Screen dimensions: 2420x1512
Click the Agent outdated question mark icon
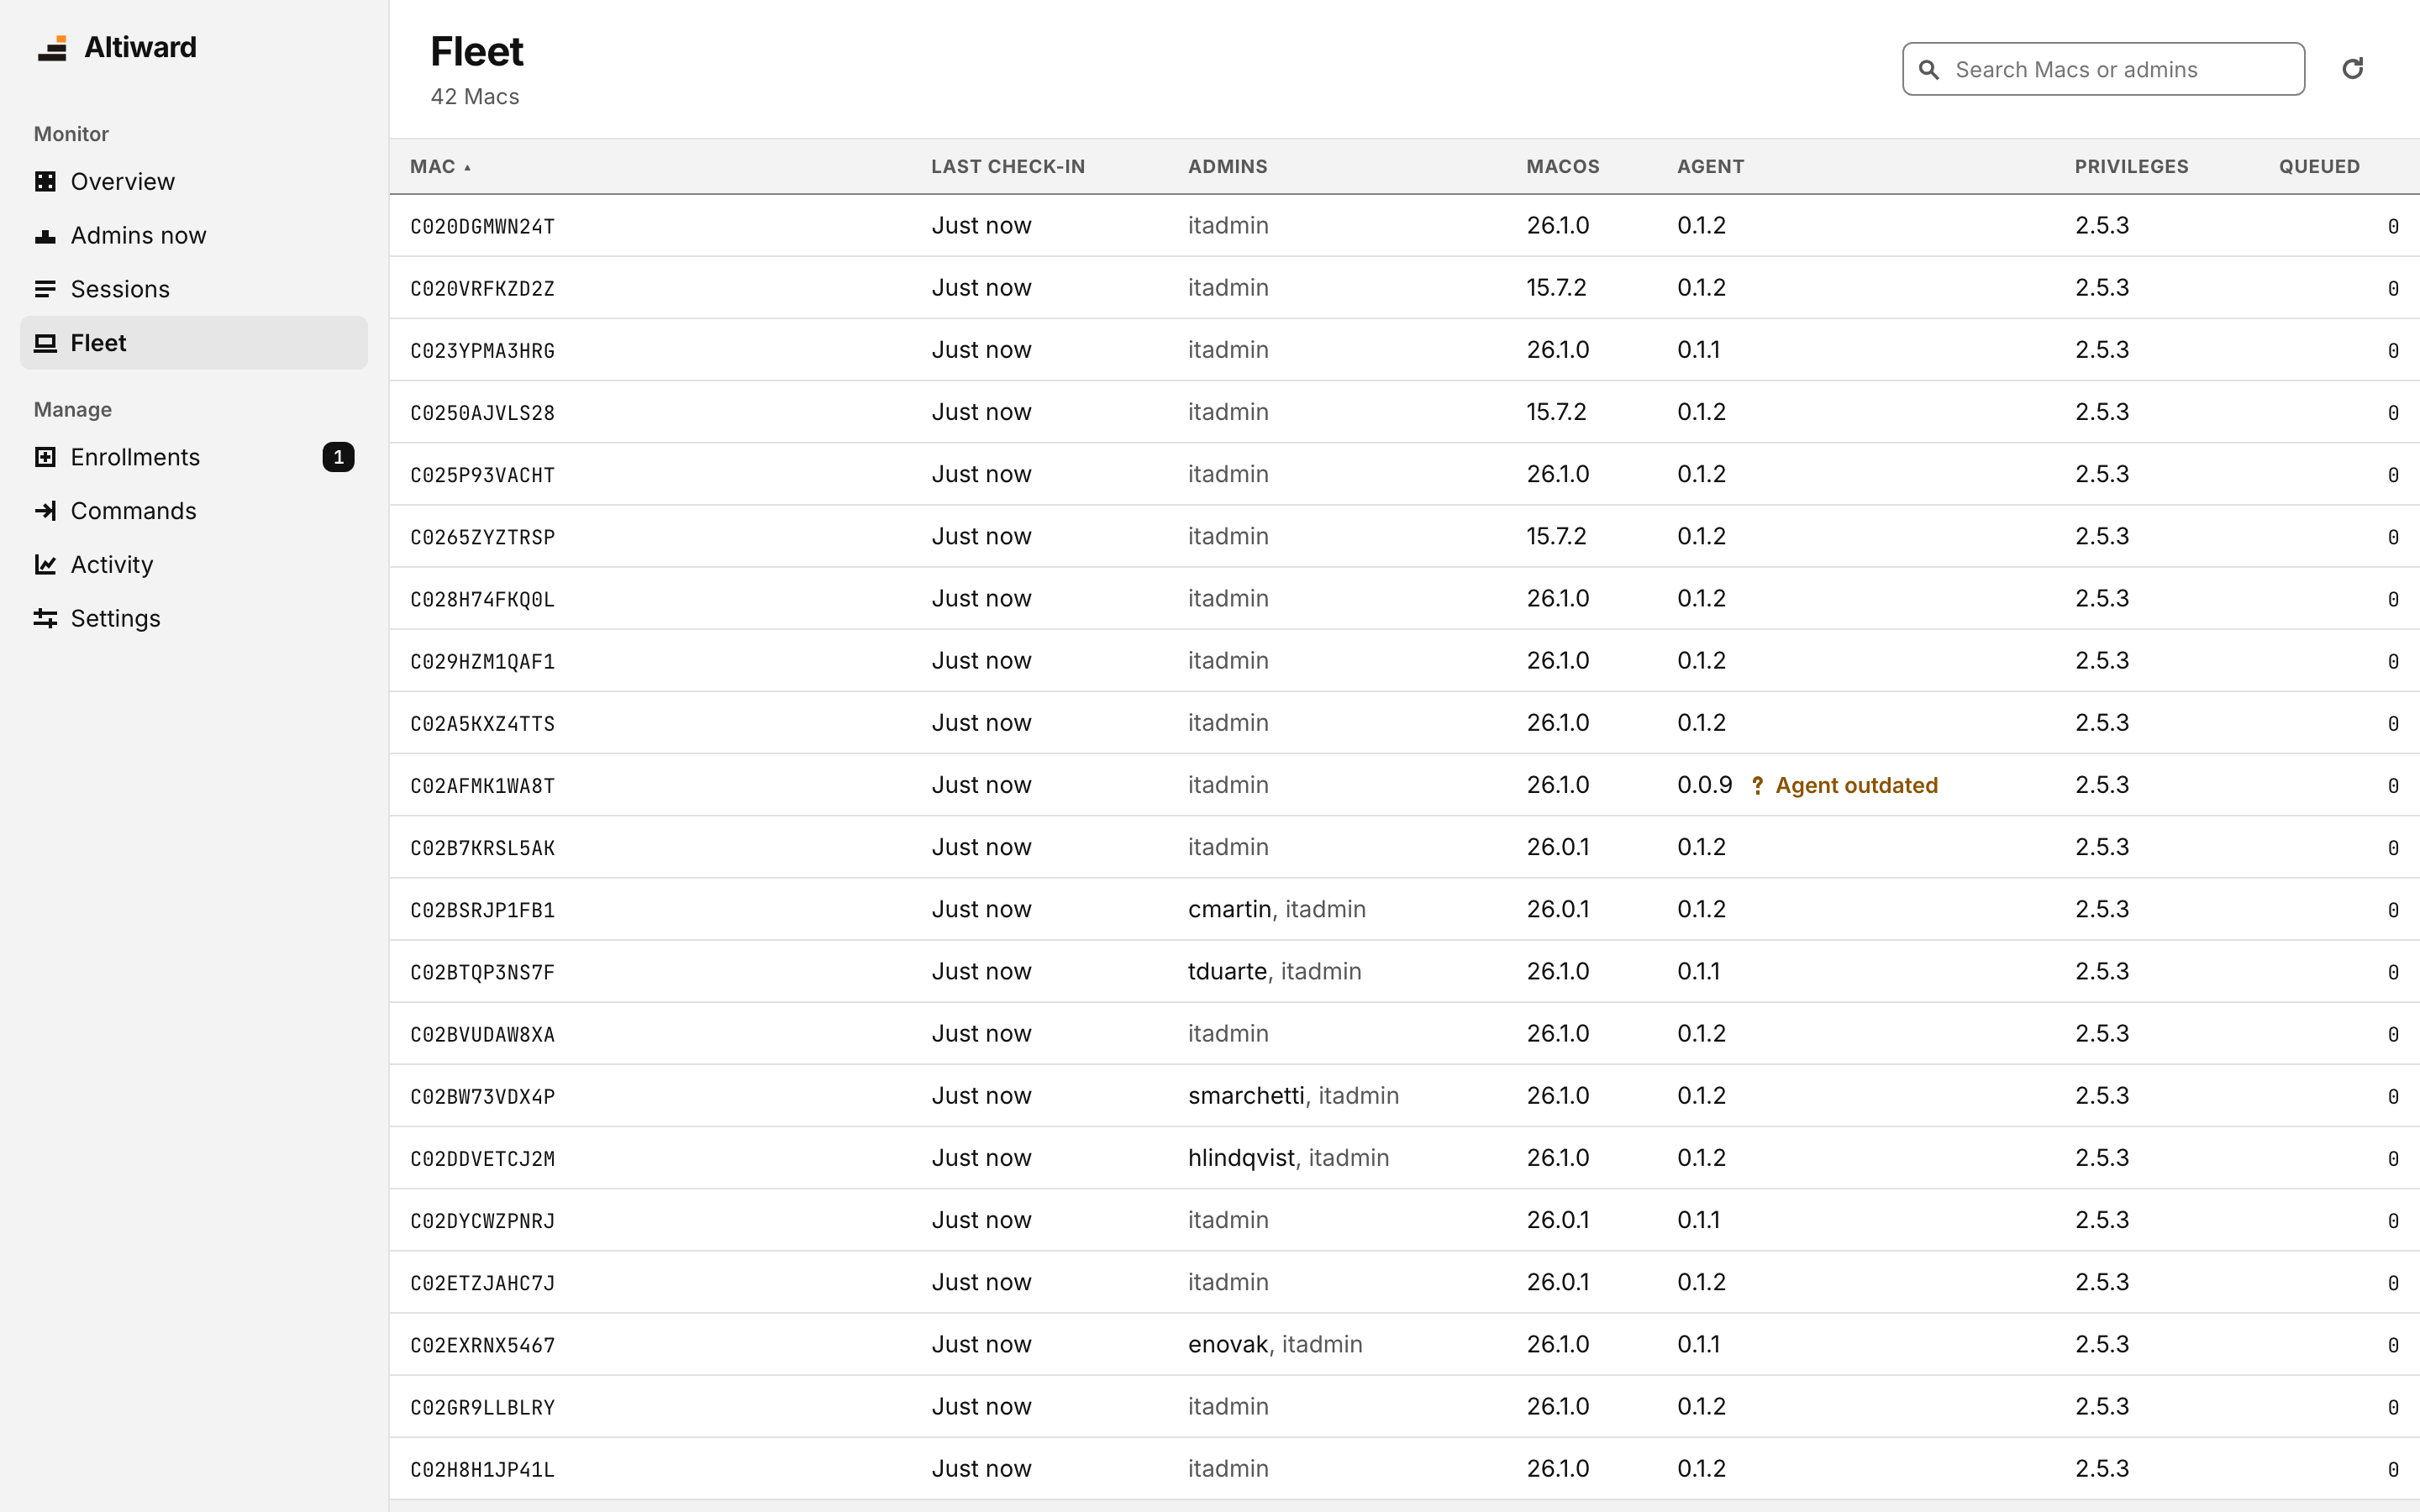(1757, 786)
